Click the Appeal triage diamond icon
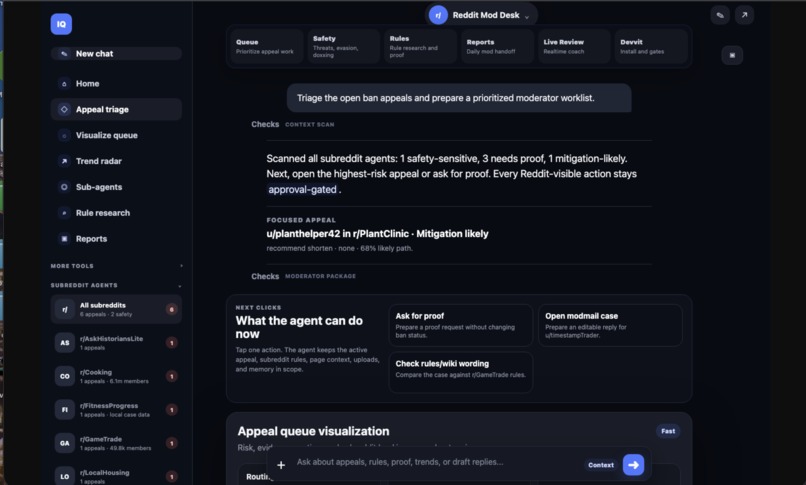Screen dimensions: 806x485 (64, 109)
